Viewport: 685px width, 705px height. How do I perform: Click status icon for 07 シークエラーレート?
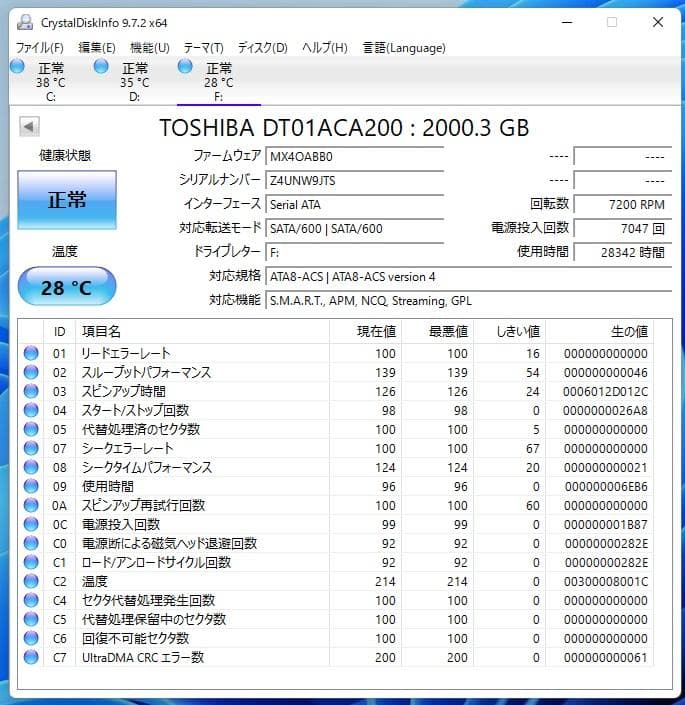pos(31,448)
